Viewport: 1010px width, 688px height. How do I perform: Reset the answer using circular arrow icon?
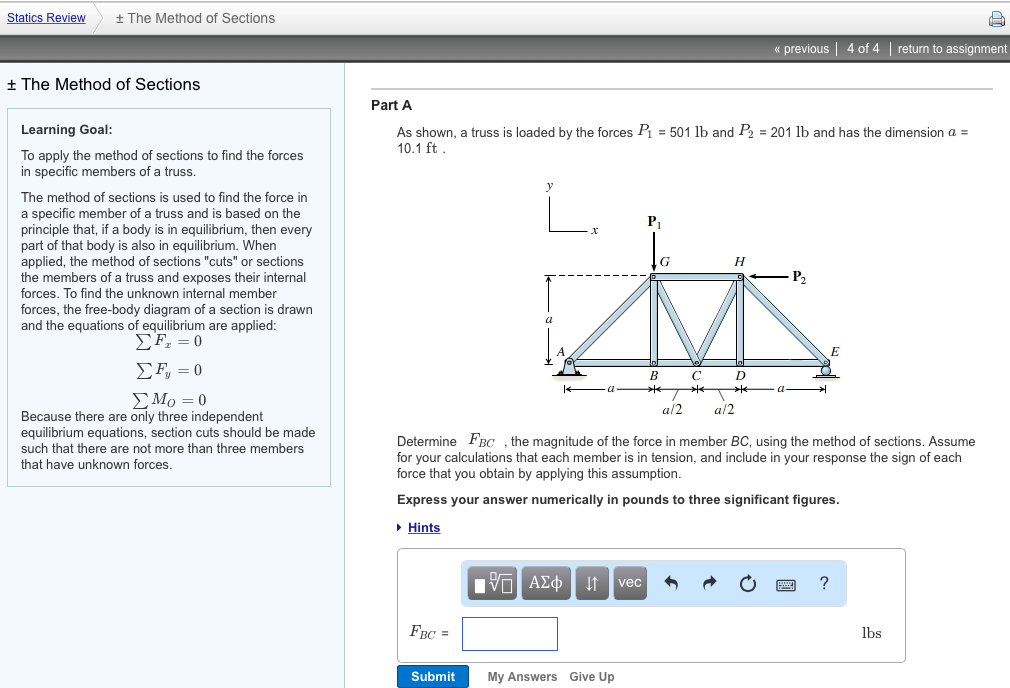pyautogui.click(x=748, y=583)
